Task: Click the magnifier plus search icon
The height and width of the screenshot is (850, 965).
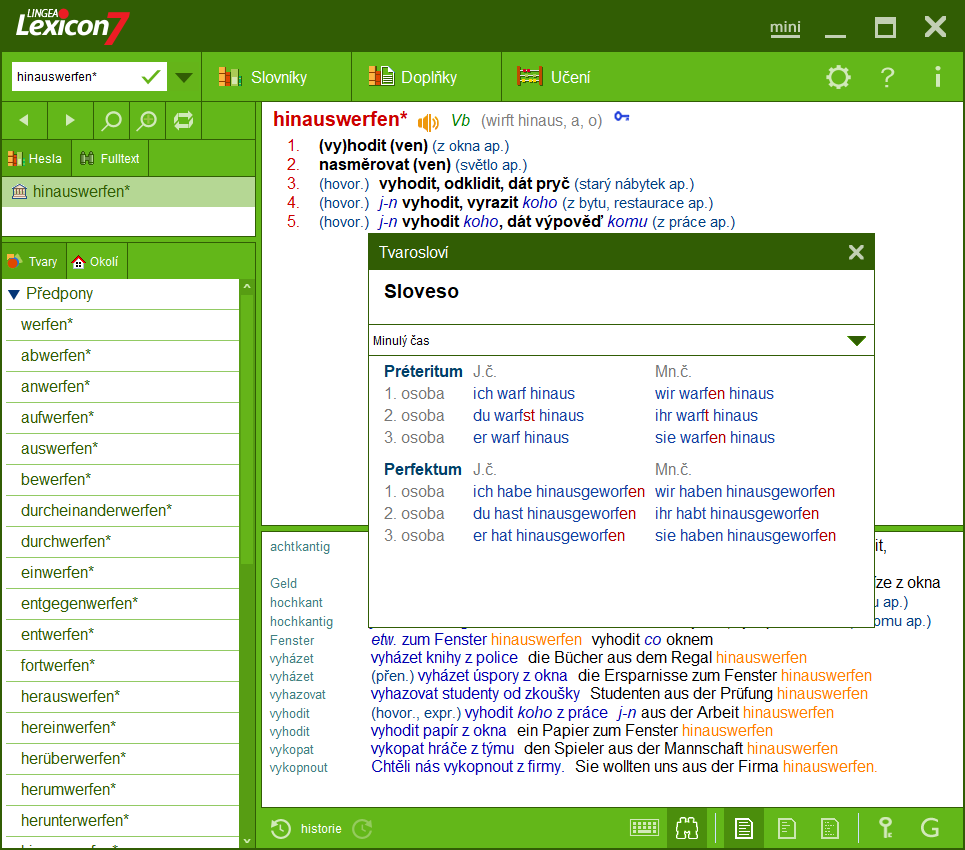Action: (x=146, y=120)
